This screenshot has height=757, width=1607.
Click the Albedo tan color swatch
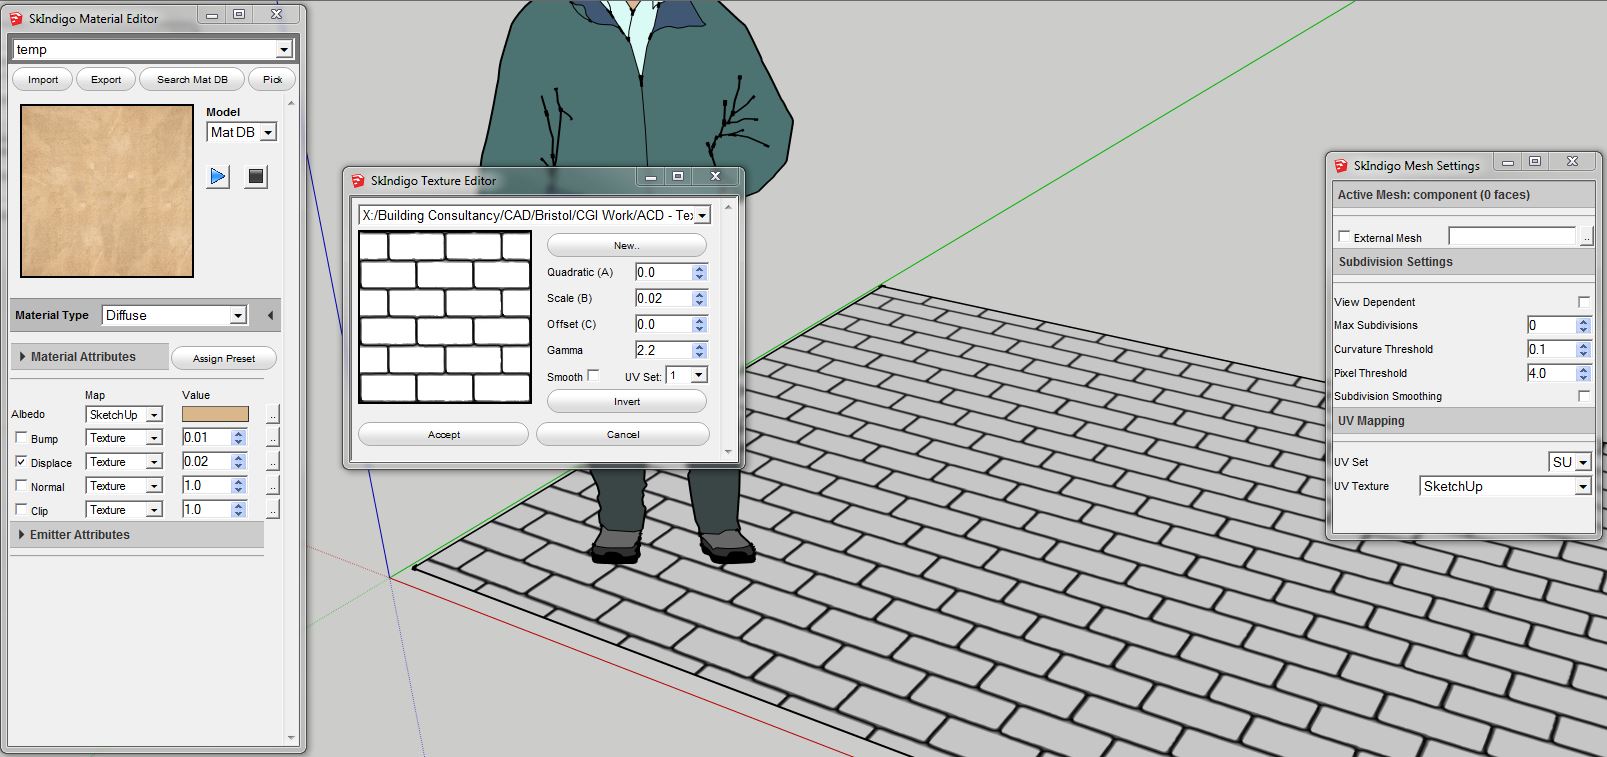[x=215, y=414]
